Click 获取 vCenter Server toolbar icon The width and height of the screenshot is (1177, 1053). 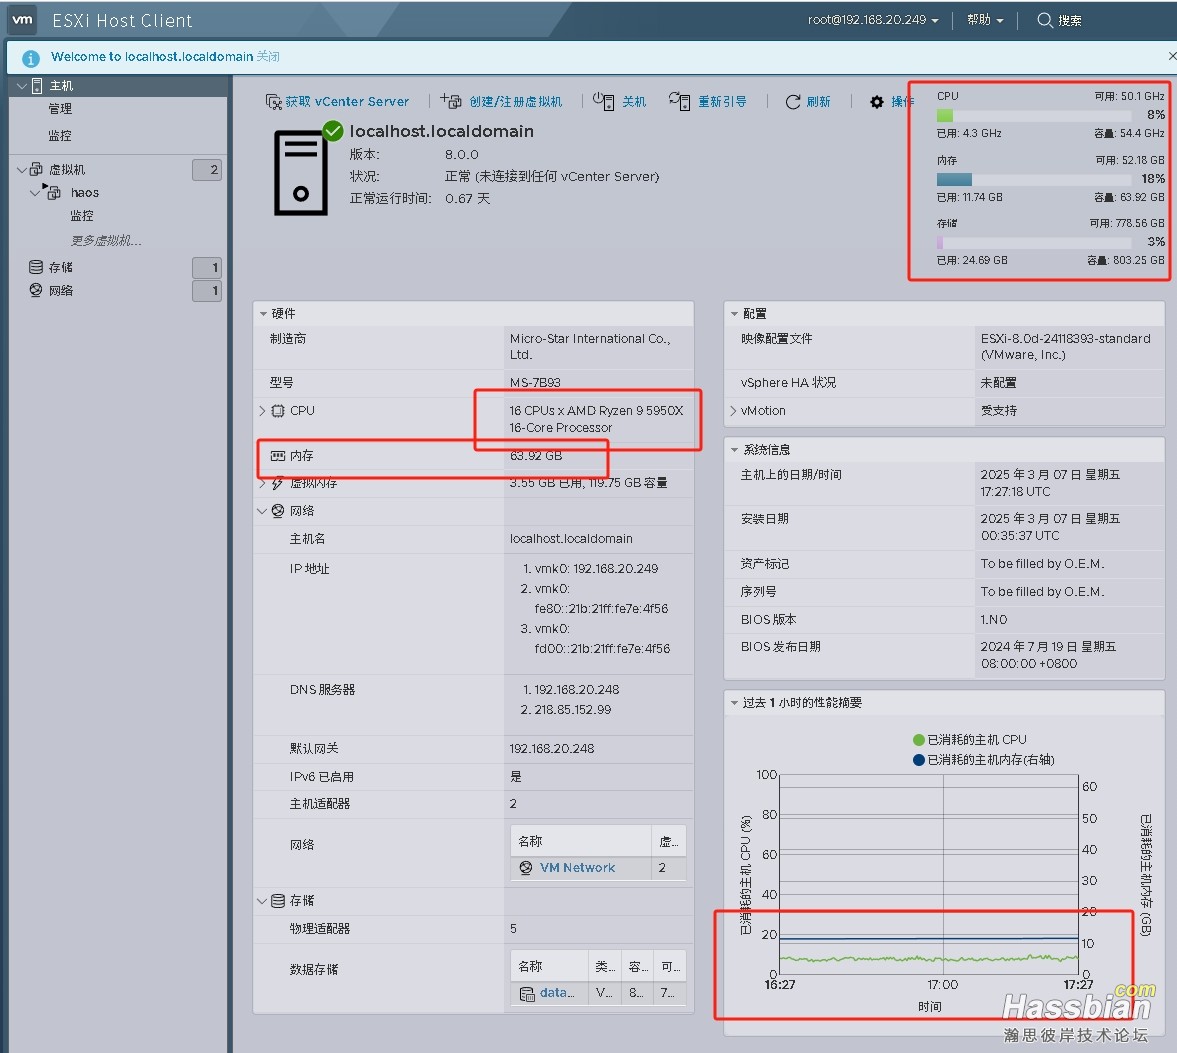pos(274,101)
